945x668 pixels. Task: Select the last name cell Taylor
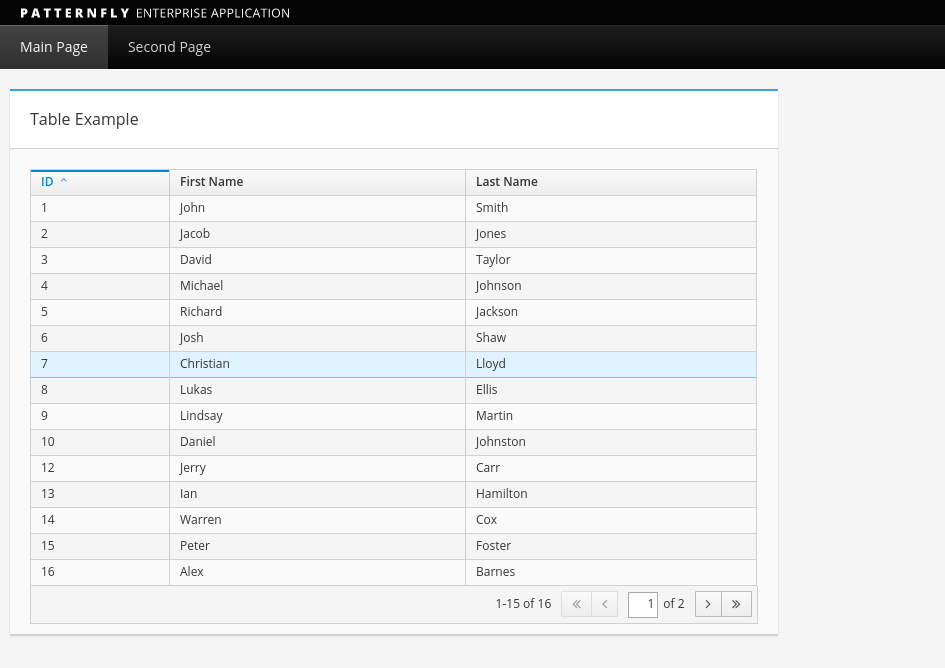pyautogui.click(x=611, y=260)
